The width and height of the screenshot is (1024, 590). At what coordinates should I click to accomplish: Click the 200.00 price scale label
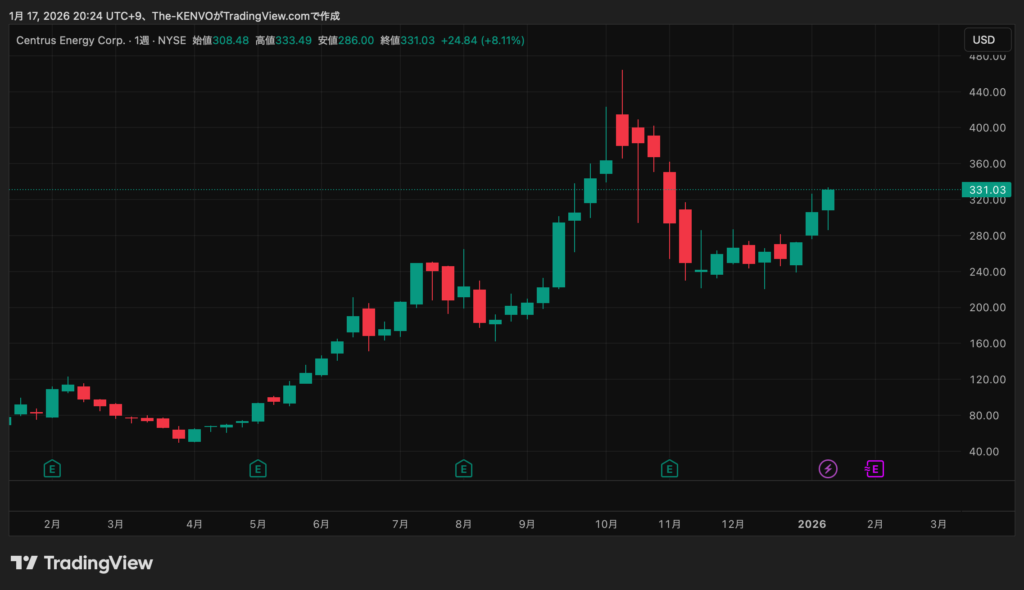988,307
